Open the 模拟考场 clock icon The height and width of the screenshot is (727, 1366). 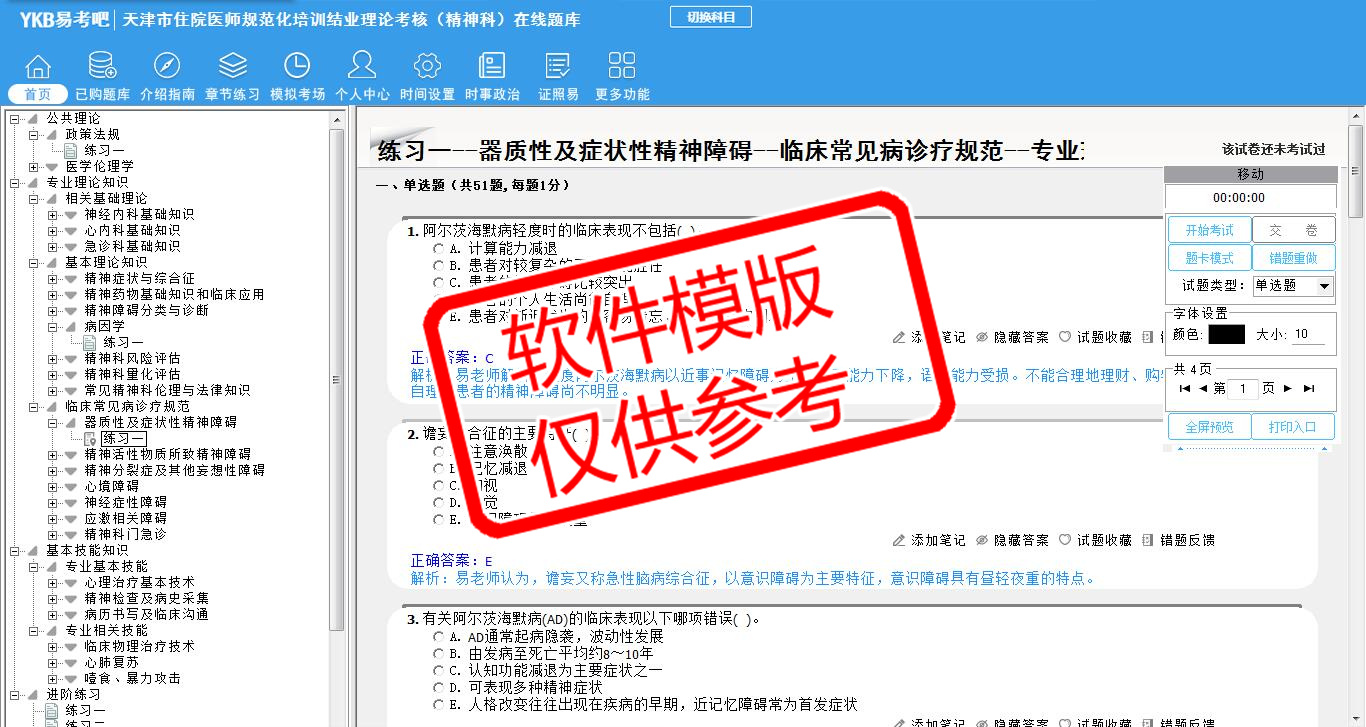coord(297,67)
